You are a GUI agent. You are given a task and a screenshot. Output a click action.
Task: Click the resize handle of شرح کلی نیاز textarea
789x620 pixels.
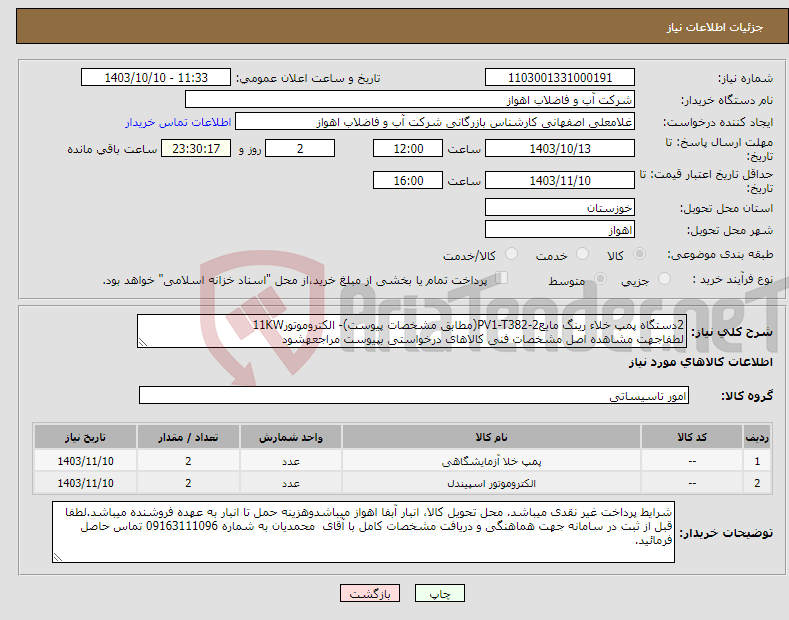143,342
